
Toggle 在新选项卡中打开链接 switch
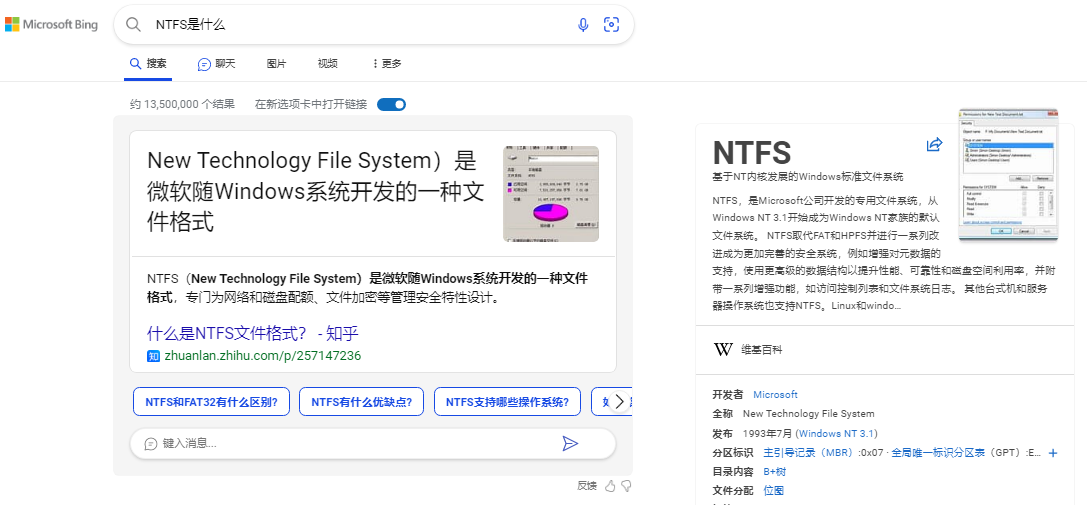391,105
